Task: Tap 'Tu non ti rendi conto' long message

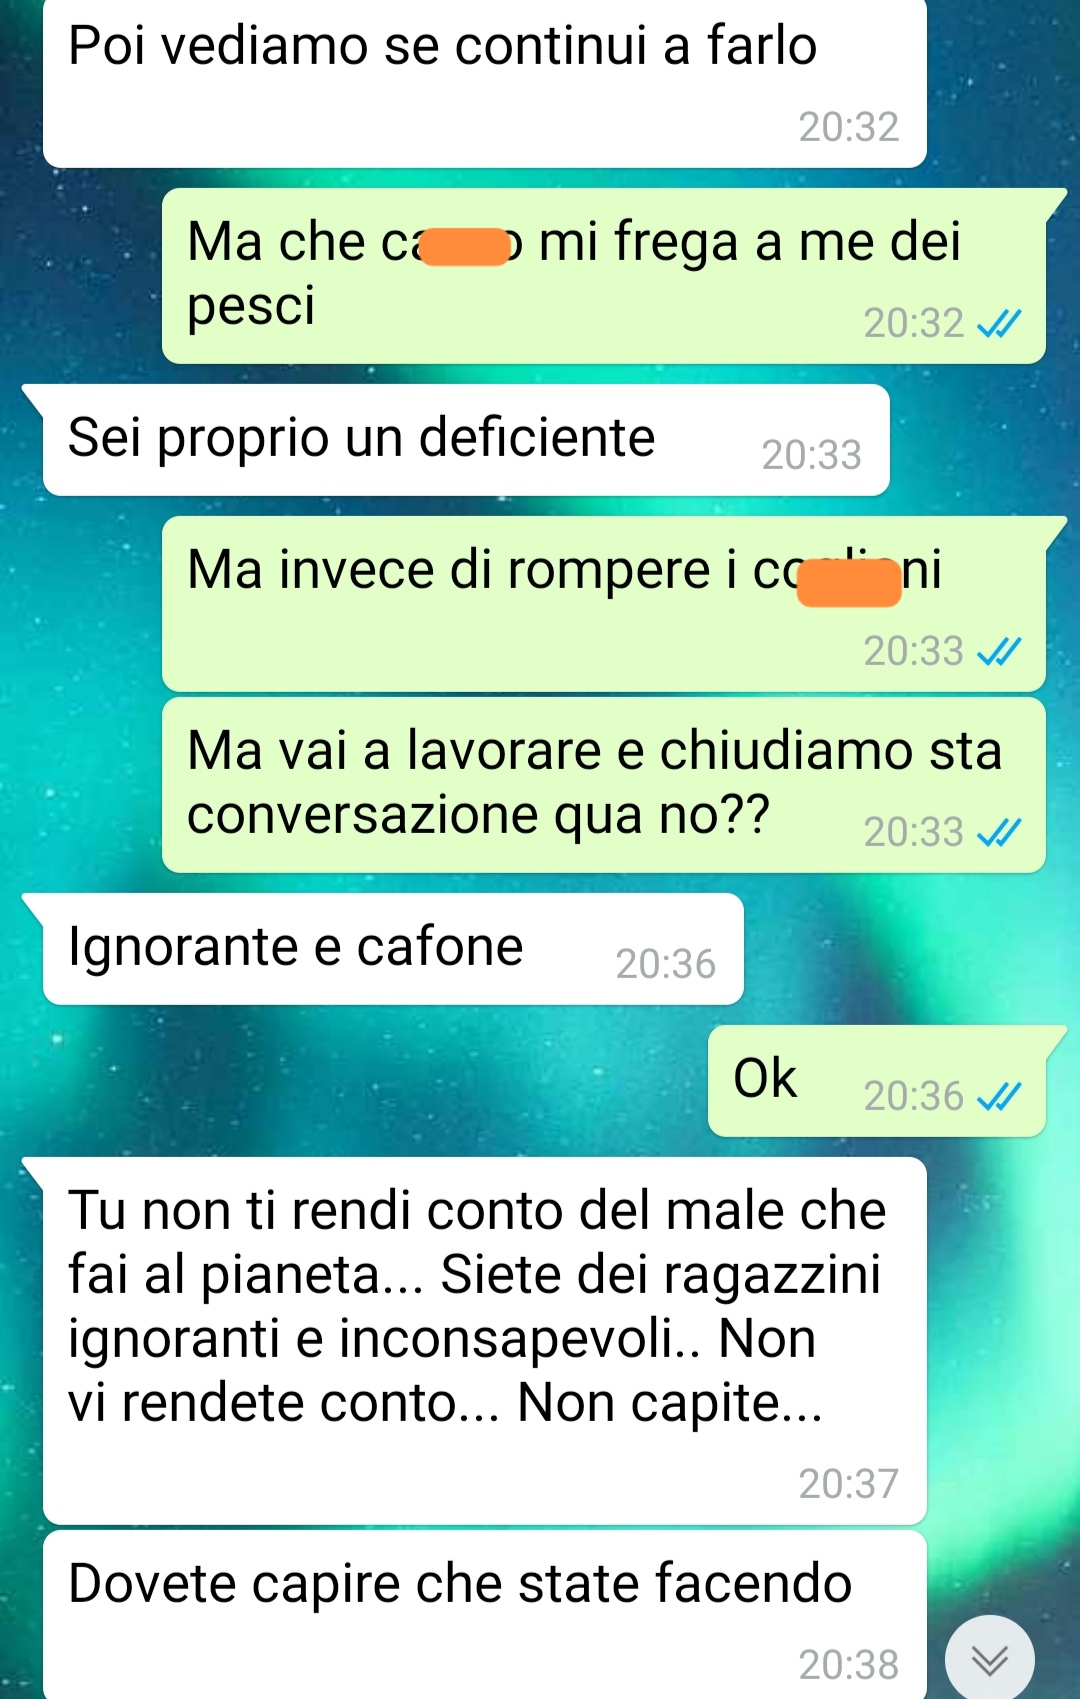Action: pos(485,1341)
